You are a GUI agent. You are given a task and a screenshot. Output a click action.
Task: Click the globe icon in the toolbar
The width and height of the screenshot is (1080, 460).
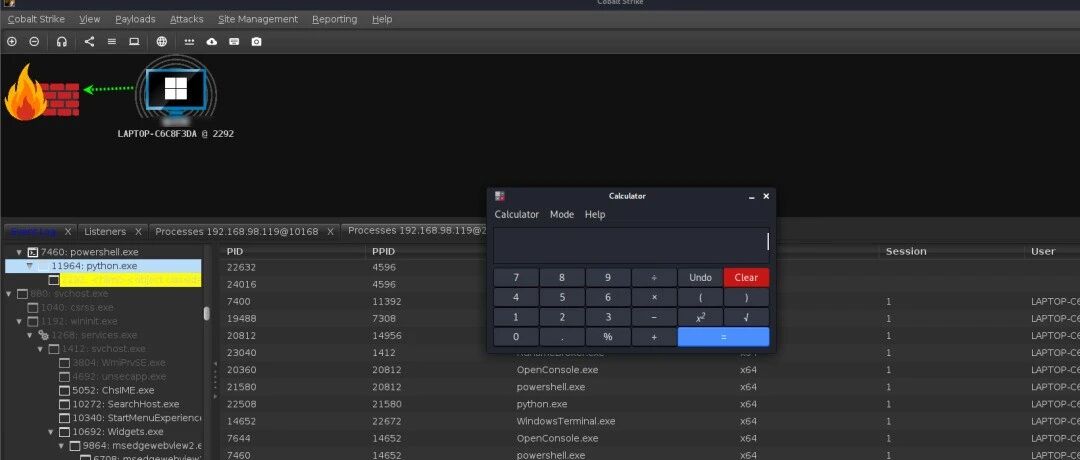pos(162,41)
